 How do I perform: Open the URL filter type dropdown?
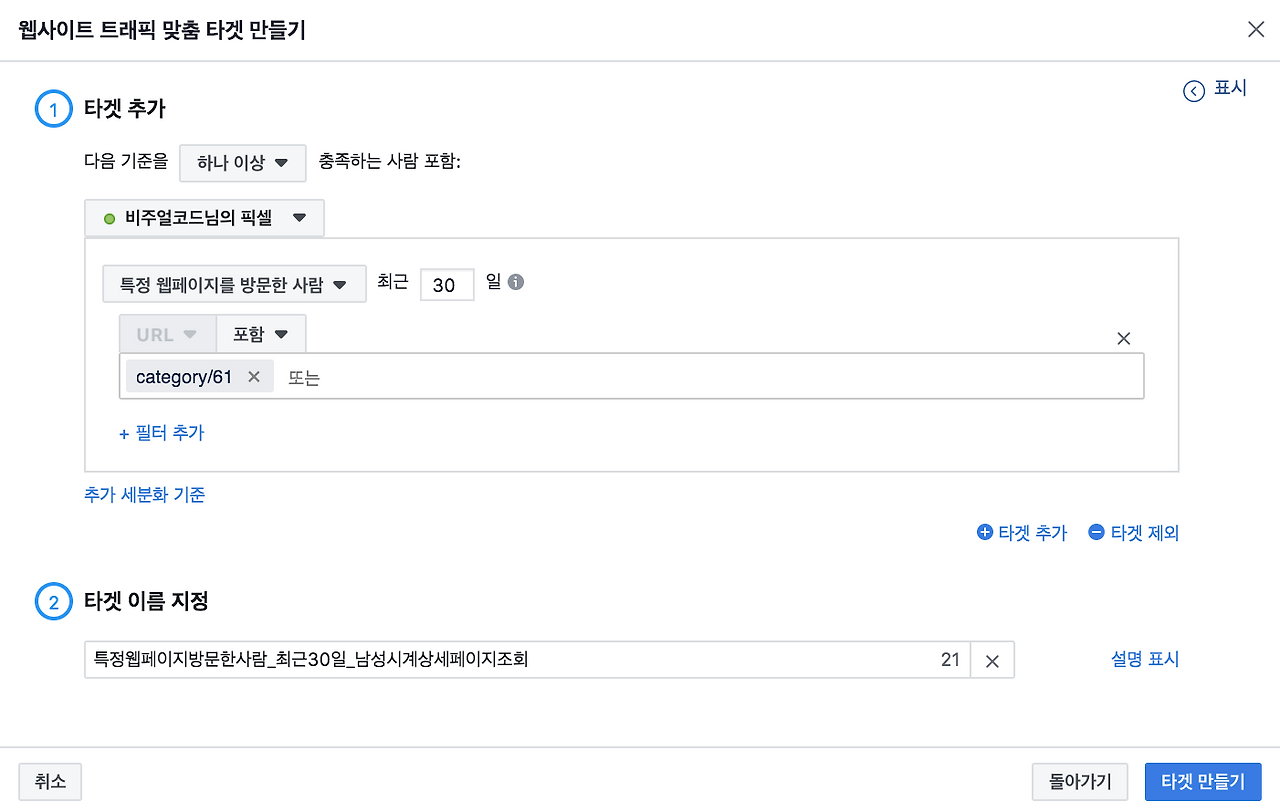[168, 334]
